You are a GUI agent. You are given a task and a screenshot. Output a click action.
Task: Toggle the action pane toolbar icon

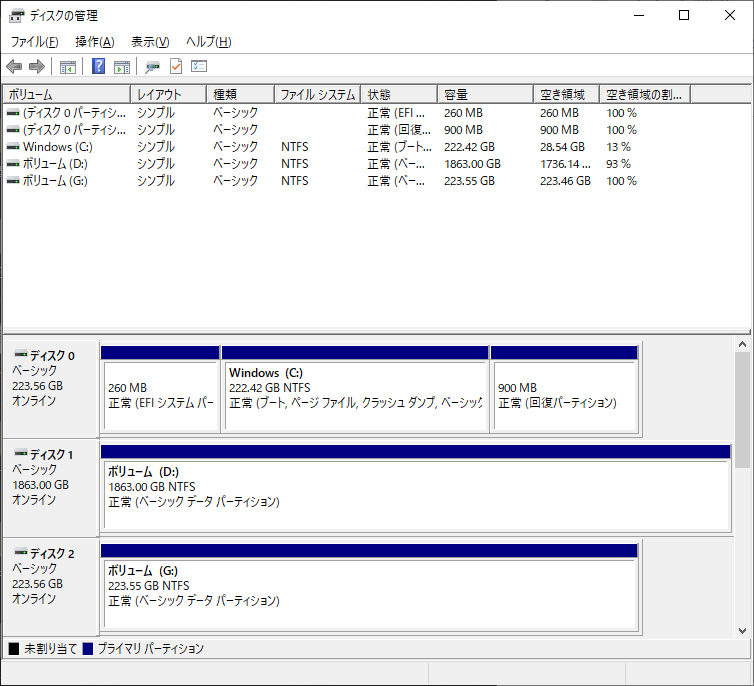coord(122,66)
